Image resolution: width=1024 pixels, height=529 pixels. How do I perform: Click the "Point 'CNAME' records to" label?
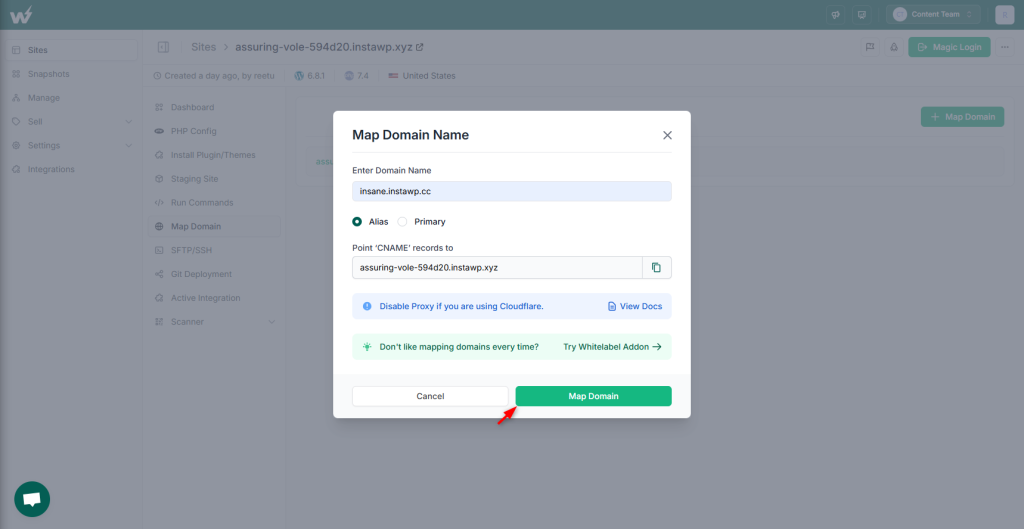[403, 248]
